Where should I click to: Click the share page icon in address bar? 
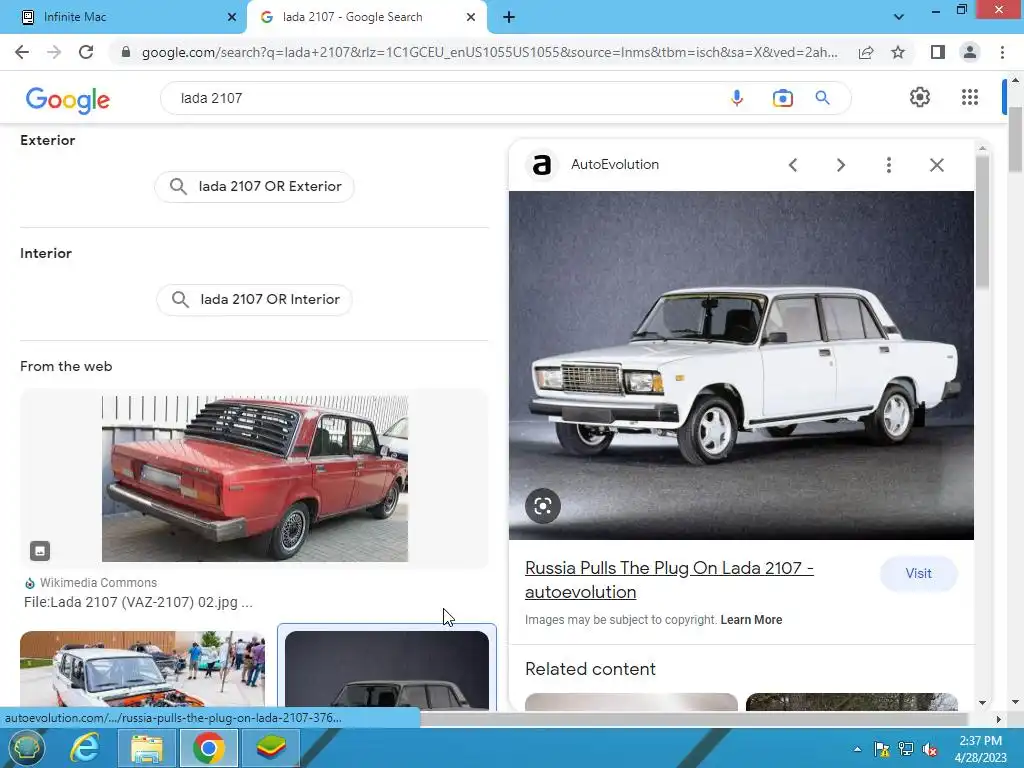pos(866,52)
